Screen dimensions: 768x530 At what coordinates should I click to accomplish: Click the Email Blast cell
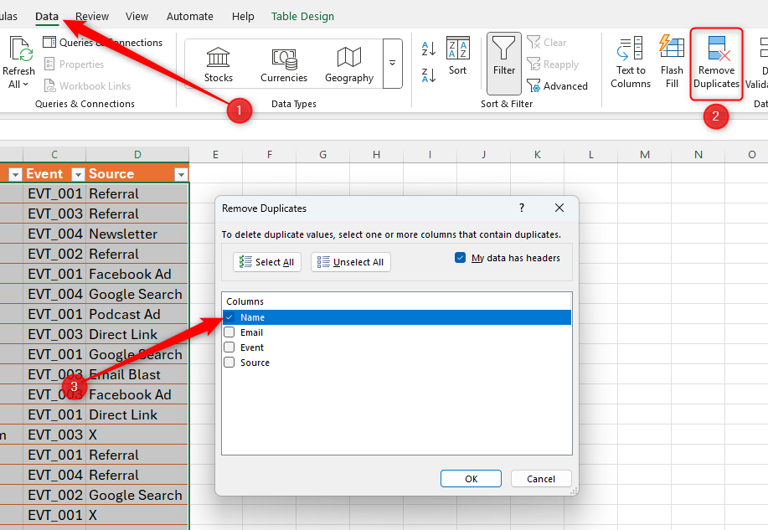137,375
